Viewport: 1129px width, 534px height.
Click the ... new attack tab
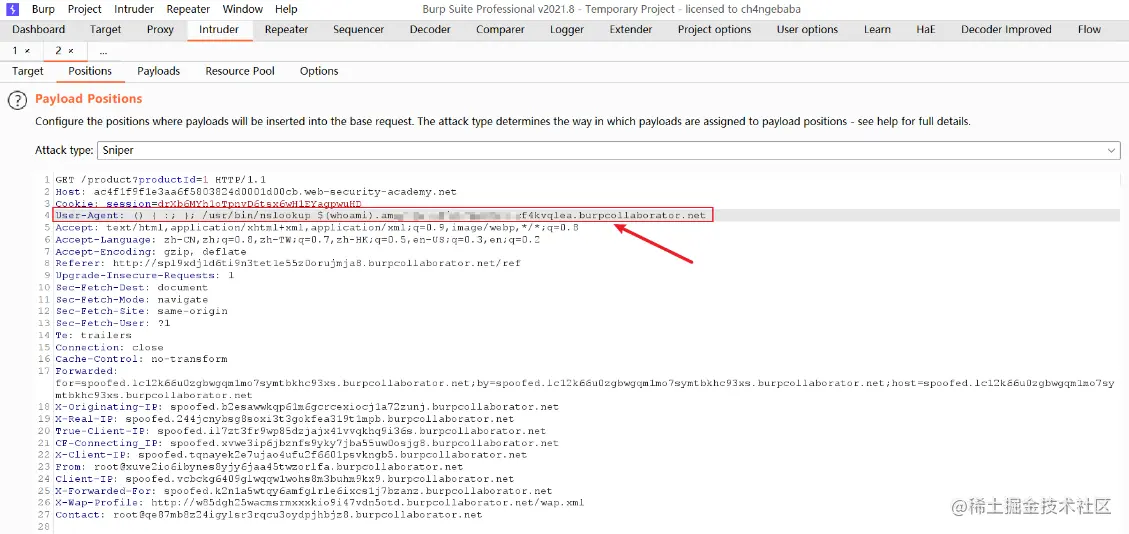tap(103, 51)
